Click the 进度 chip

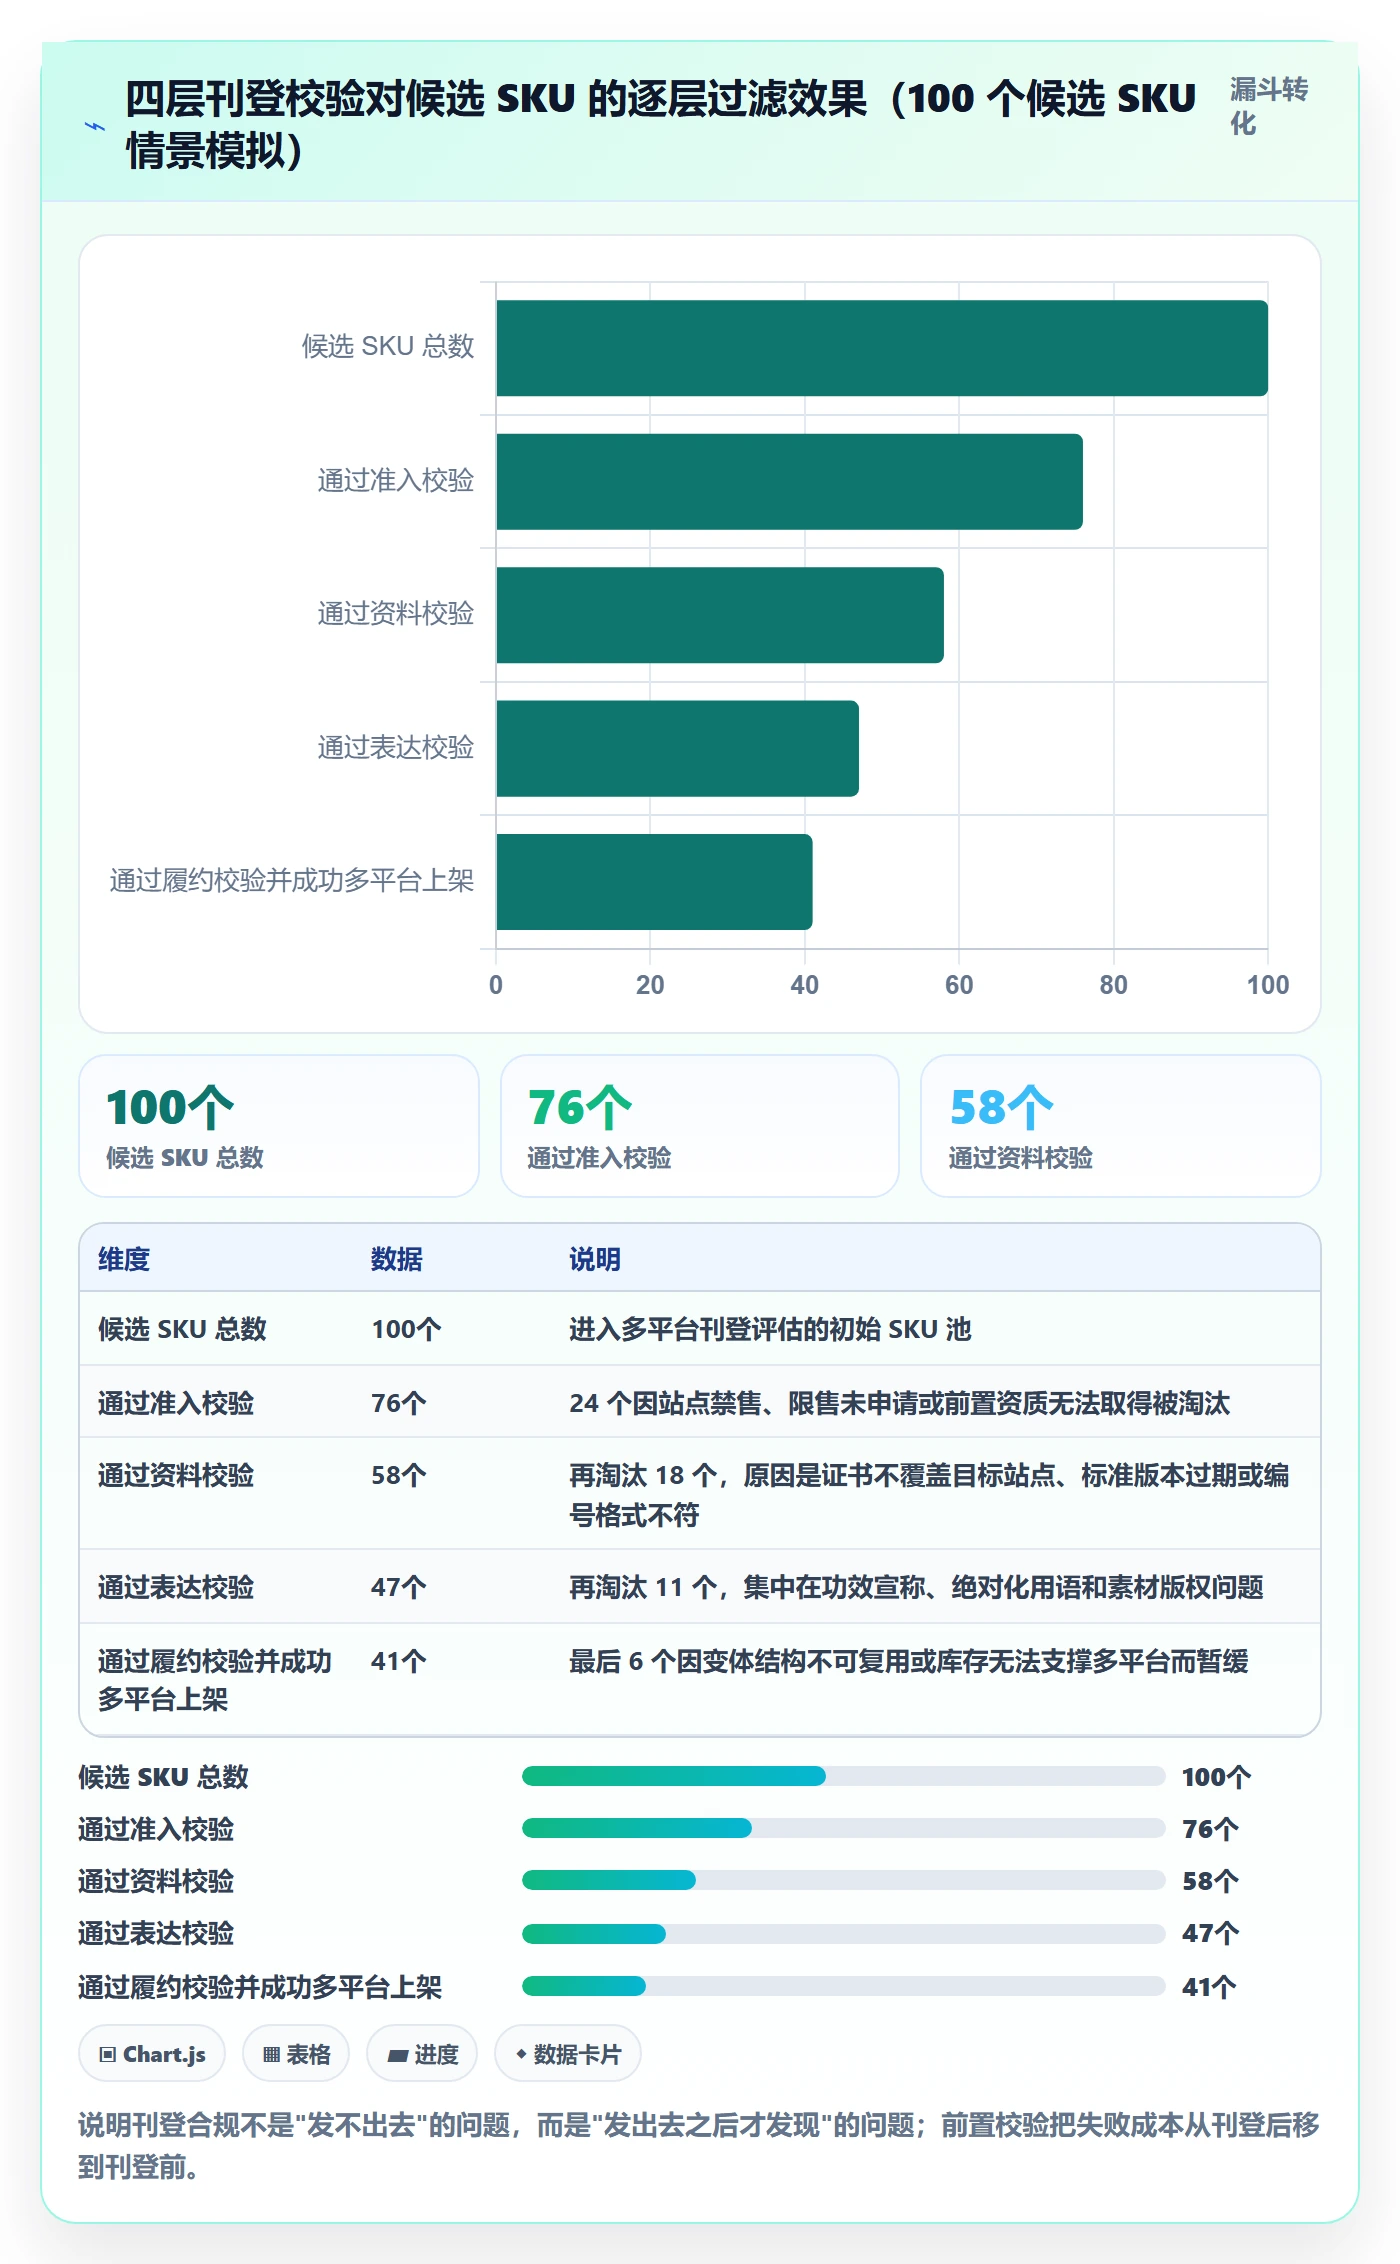click(x=422, y=2054)
